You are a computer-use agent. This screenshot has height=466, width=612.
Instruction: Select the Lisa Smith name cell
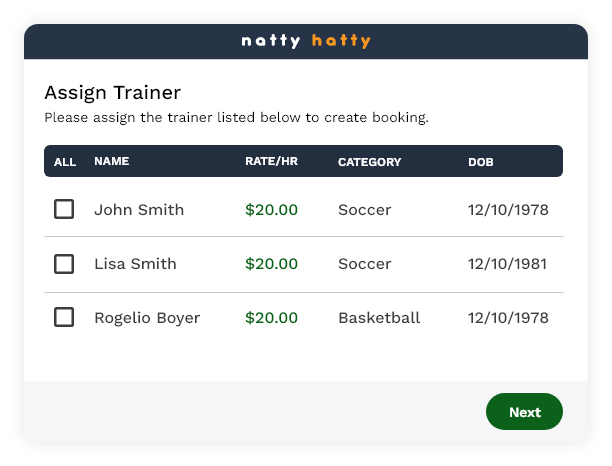(x=135, y=264)
